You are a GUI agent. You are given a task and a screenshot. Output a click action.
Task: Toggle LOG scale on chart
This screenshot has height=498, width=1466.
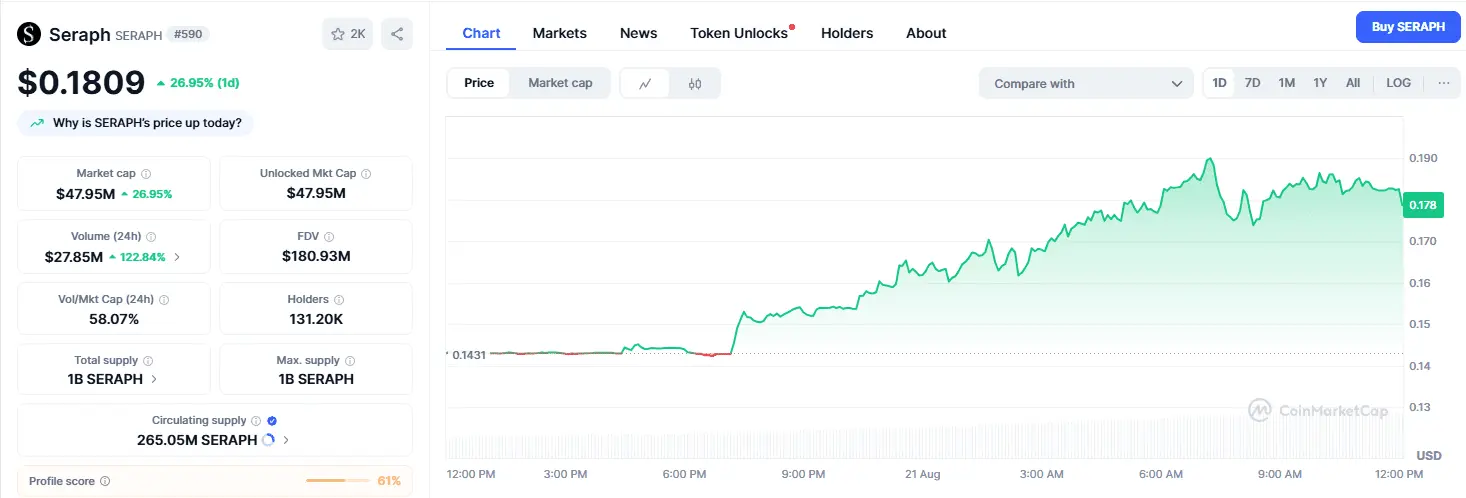(1399, 83)
